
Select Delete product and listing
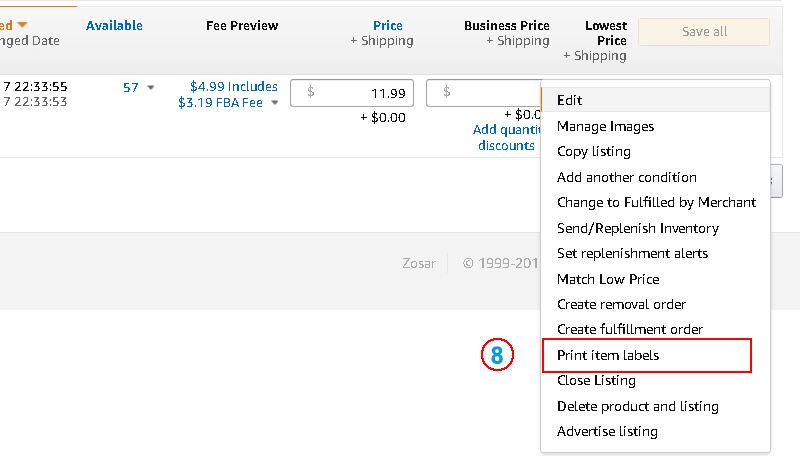pyautogui.click(x=638, y=406)
